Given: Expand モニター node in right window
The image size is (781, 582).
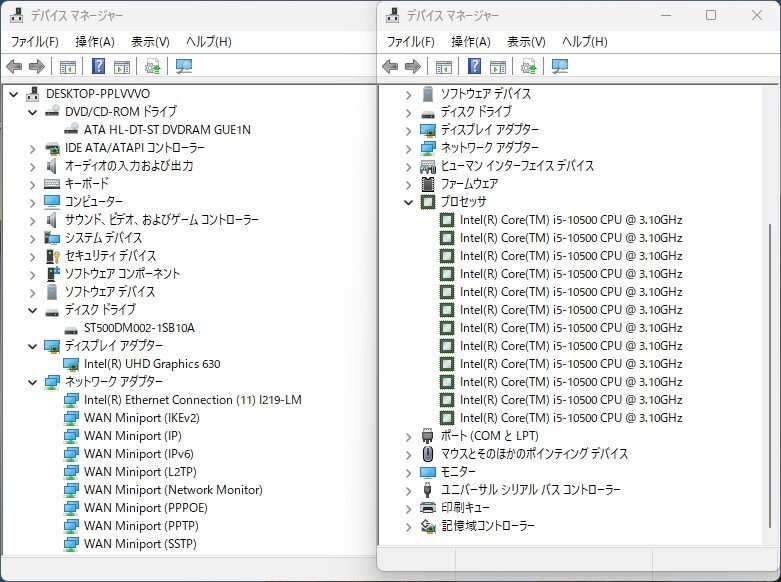Looking at the screenshot, I should click(x=408, y=472).
